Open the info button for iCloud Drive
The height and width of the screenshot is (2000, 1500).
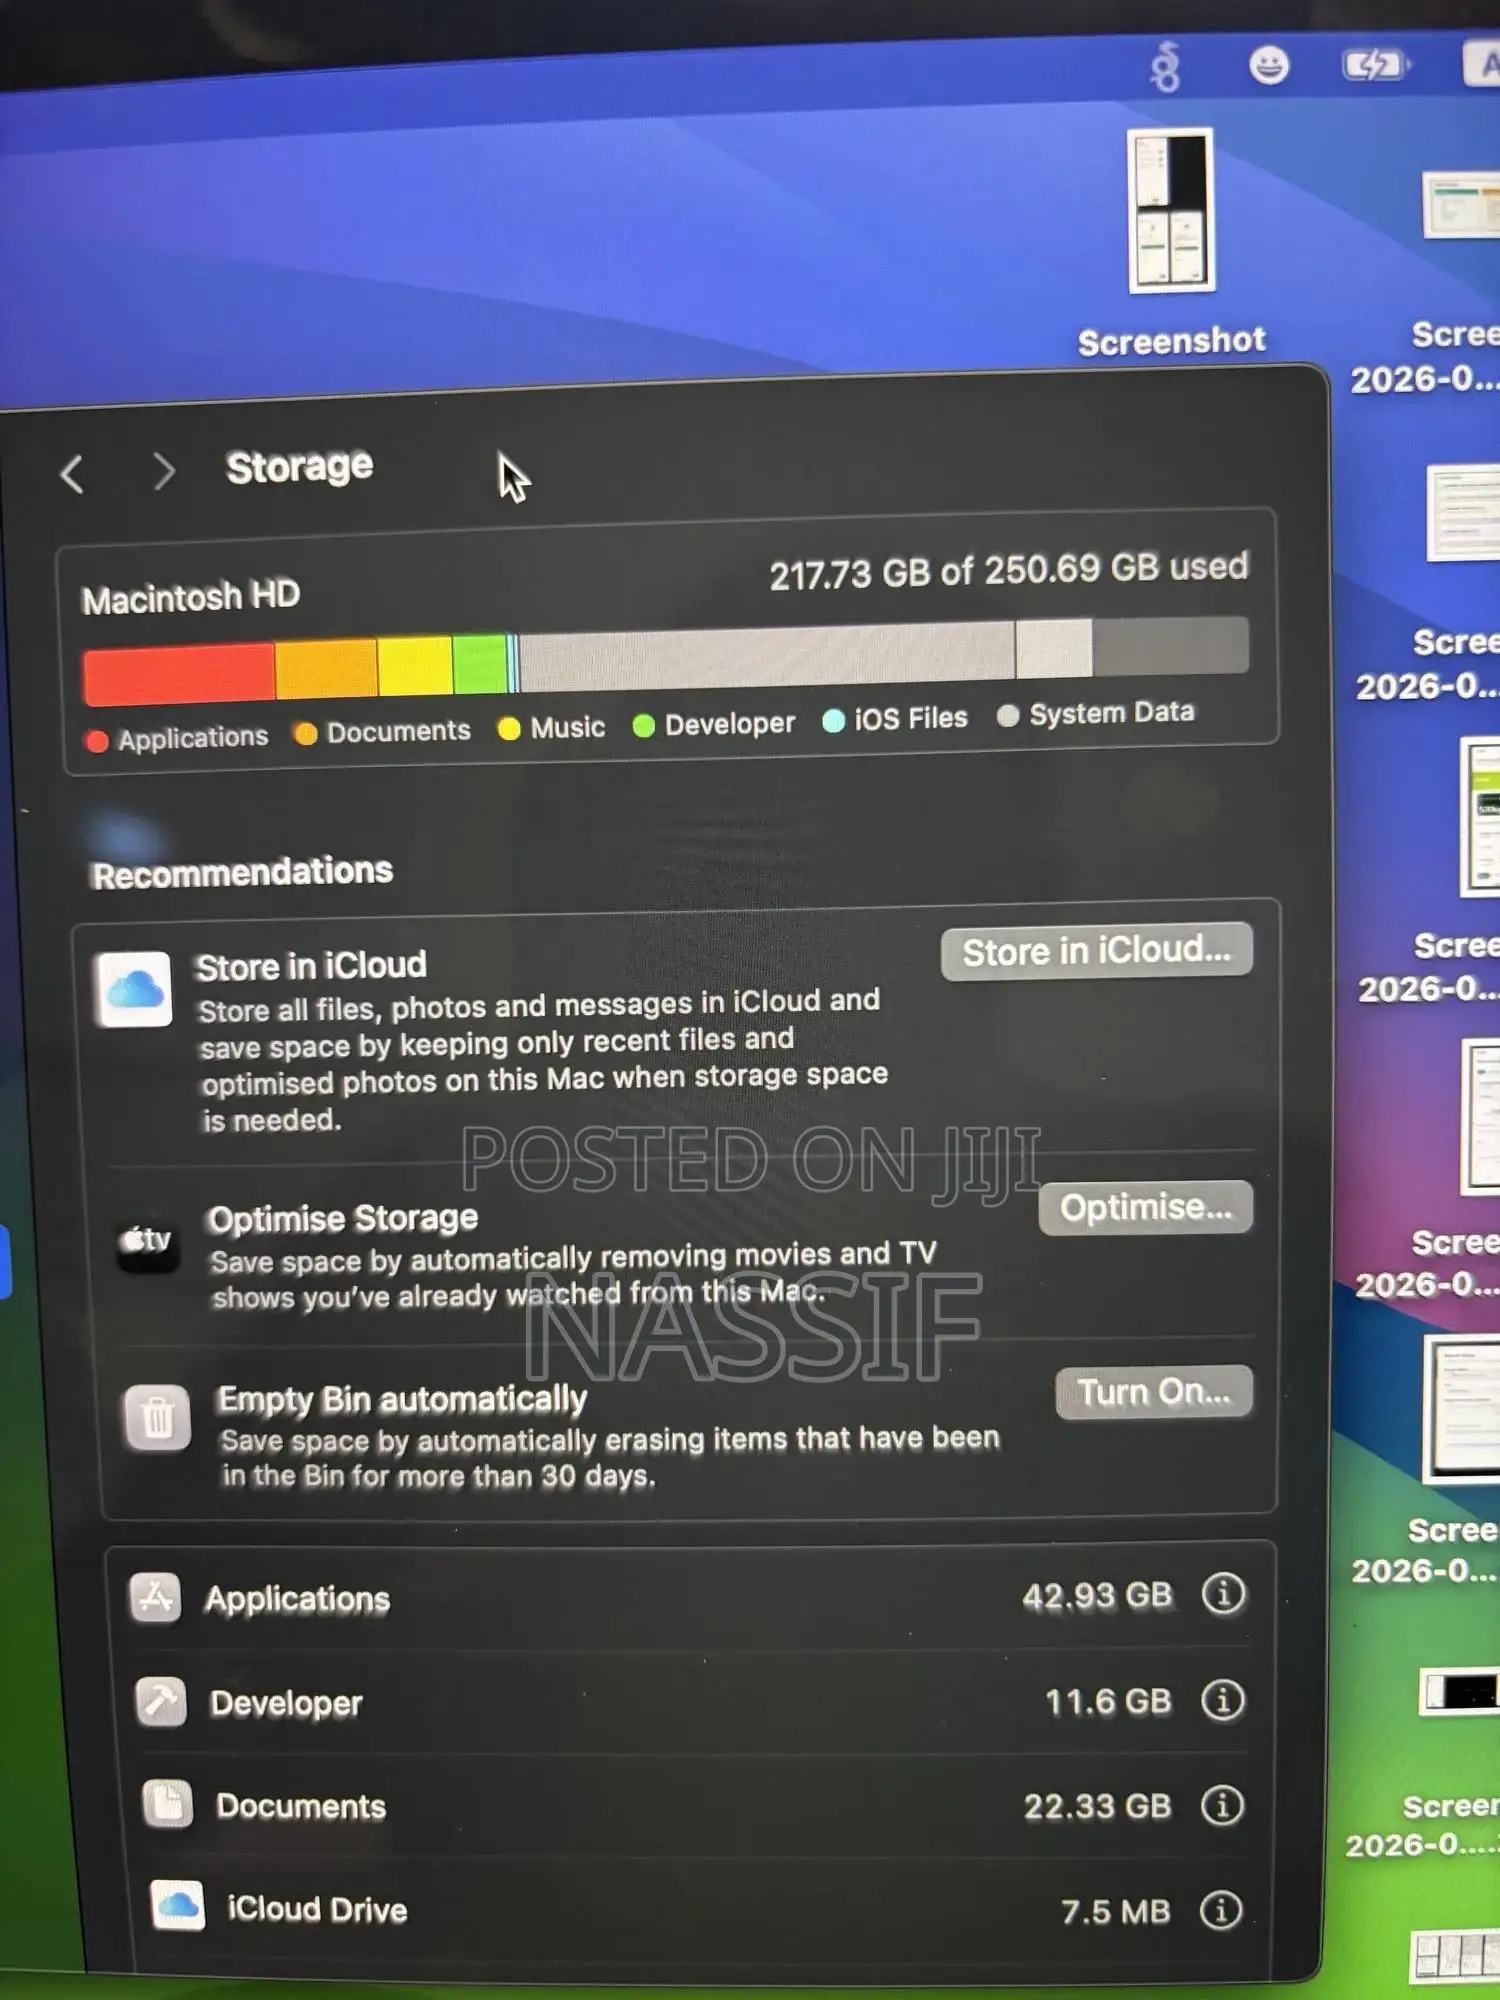pyautogui.click(x=1221, y=1910)
